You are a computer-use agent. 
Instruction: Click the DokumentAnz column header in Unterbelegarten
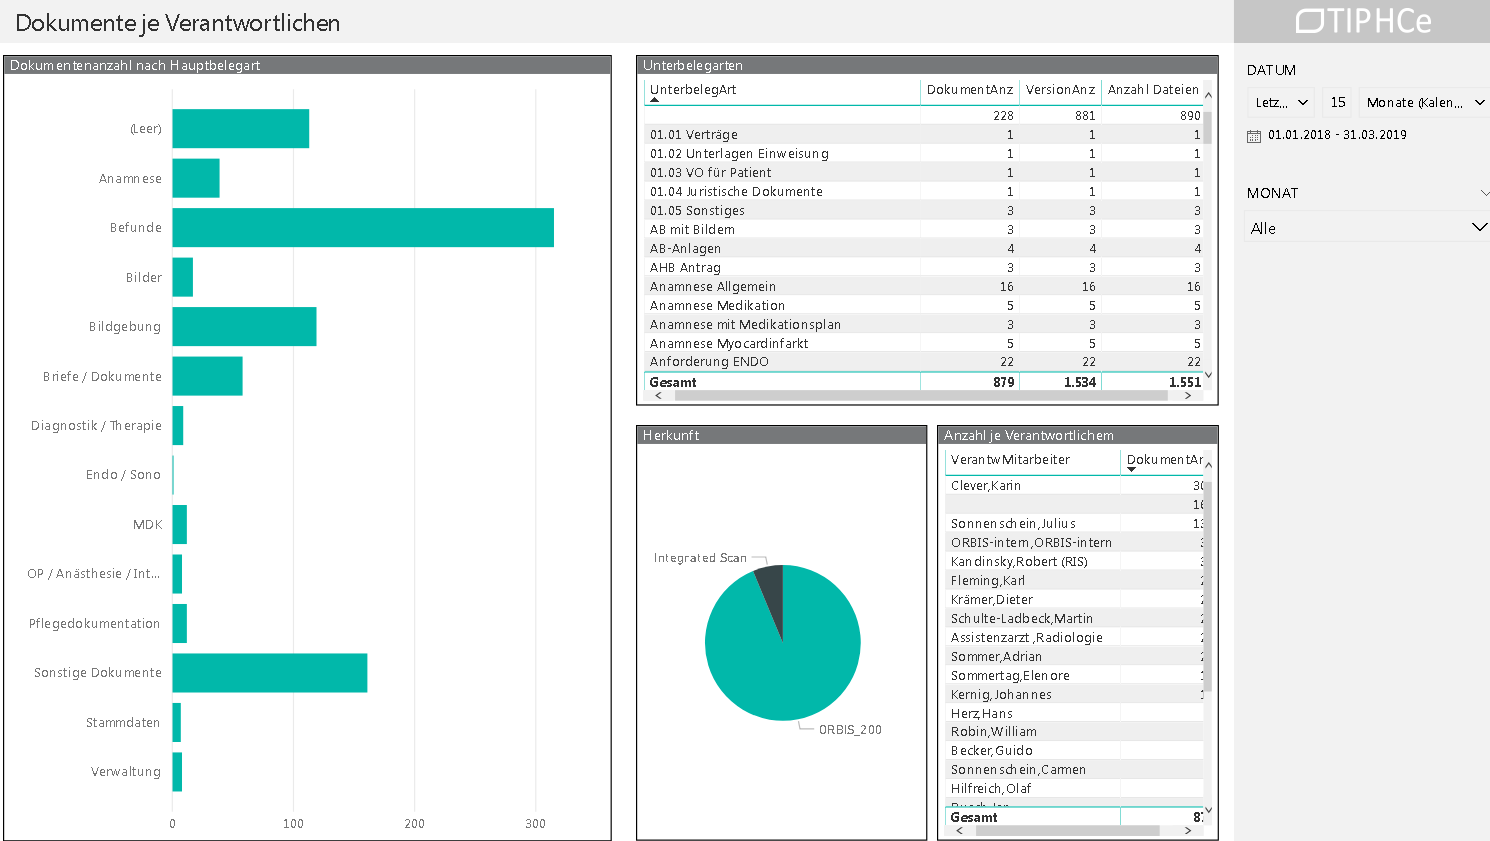coord(970,90)
